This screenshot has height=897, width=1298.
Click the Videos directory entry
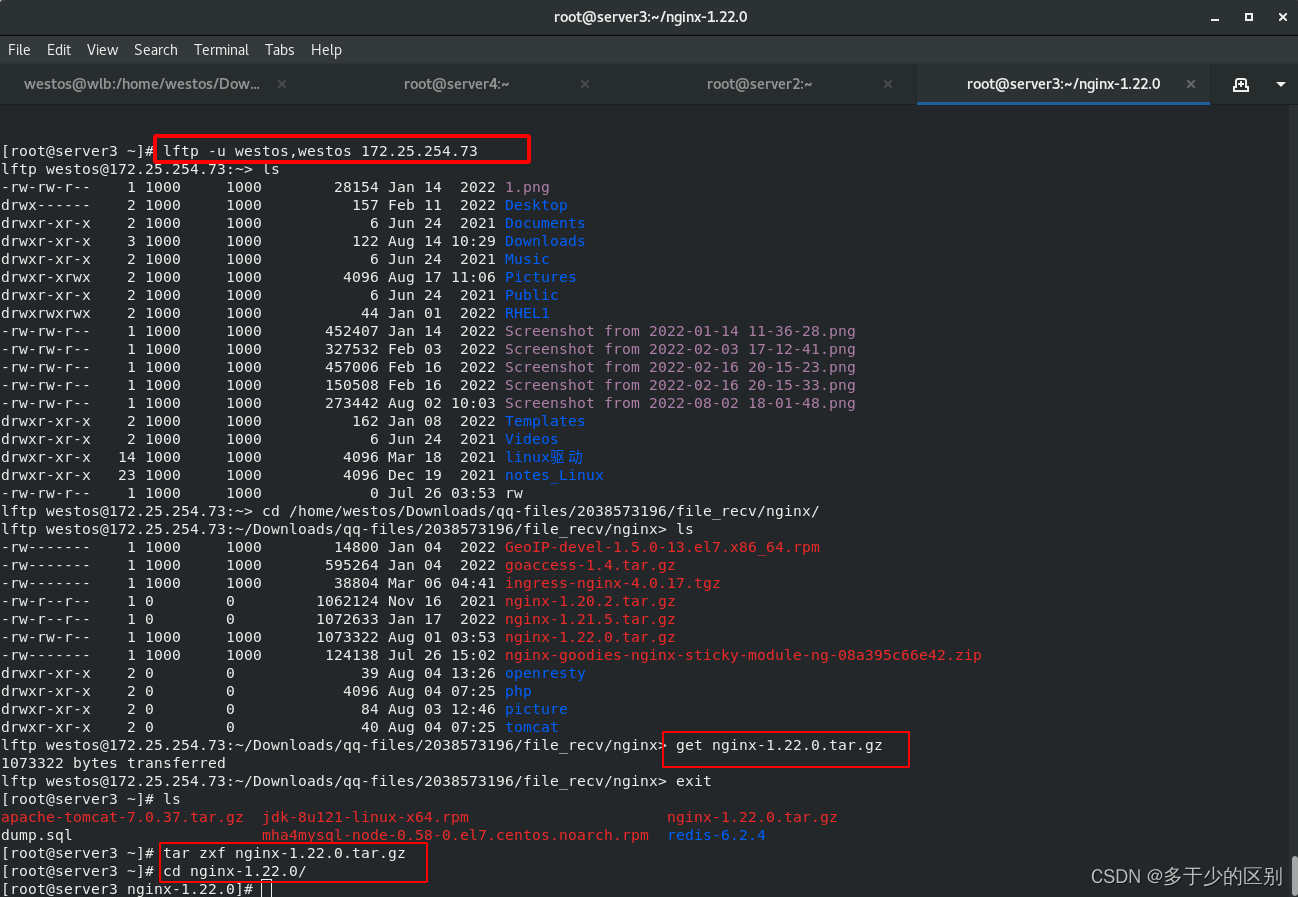[532, 439]
